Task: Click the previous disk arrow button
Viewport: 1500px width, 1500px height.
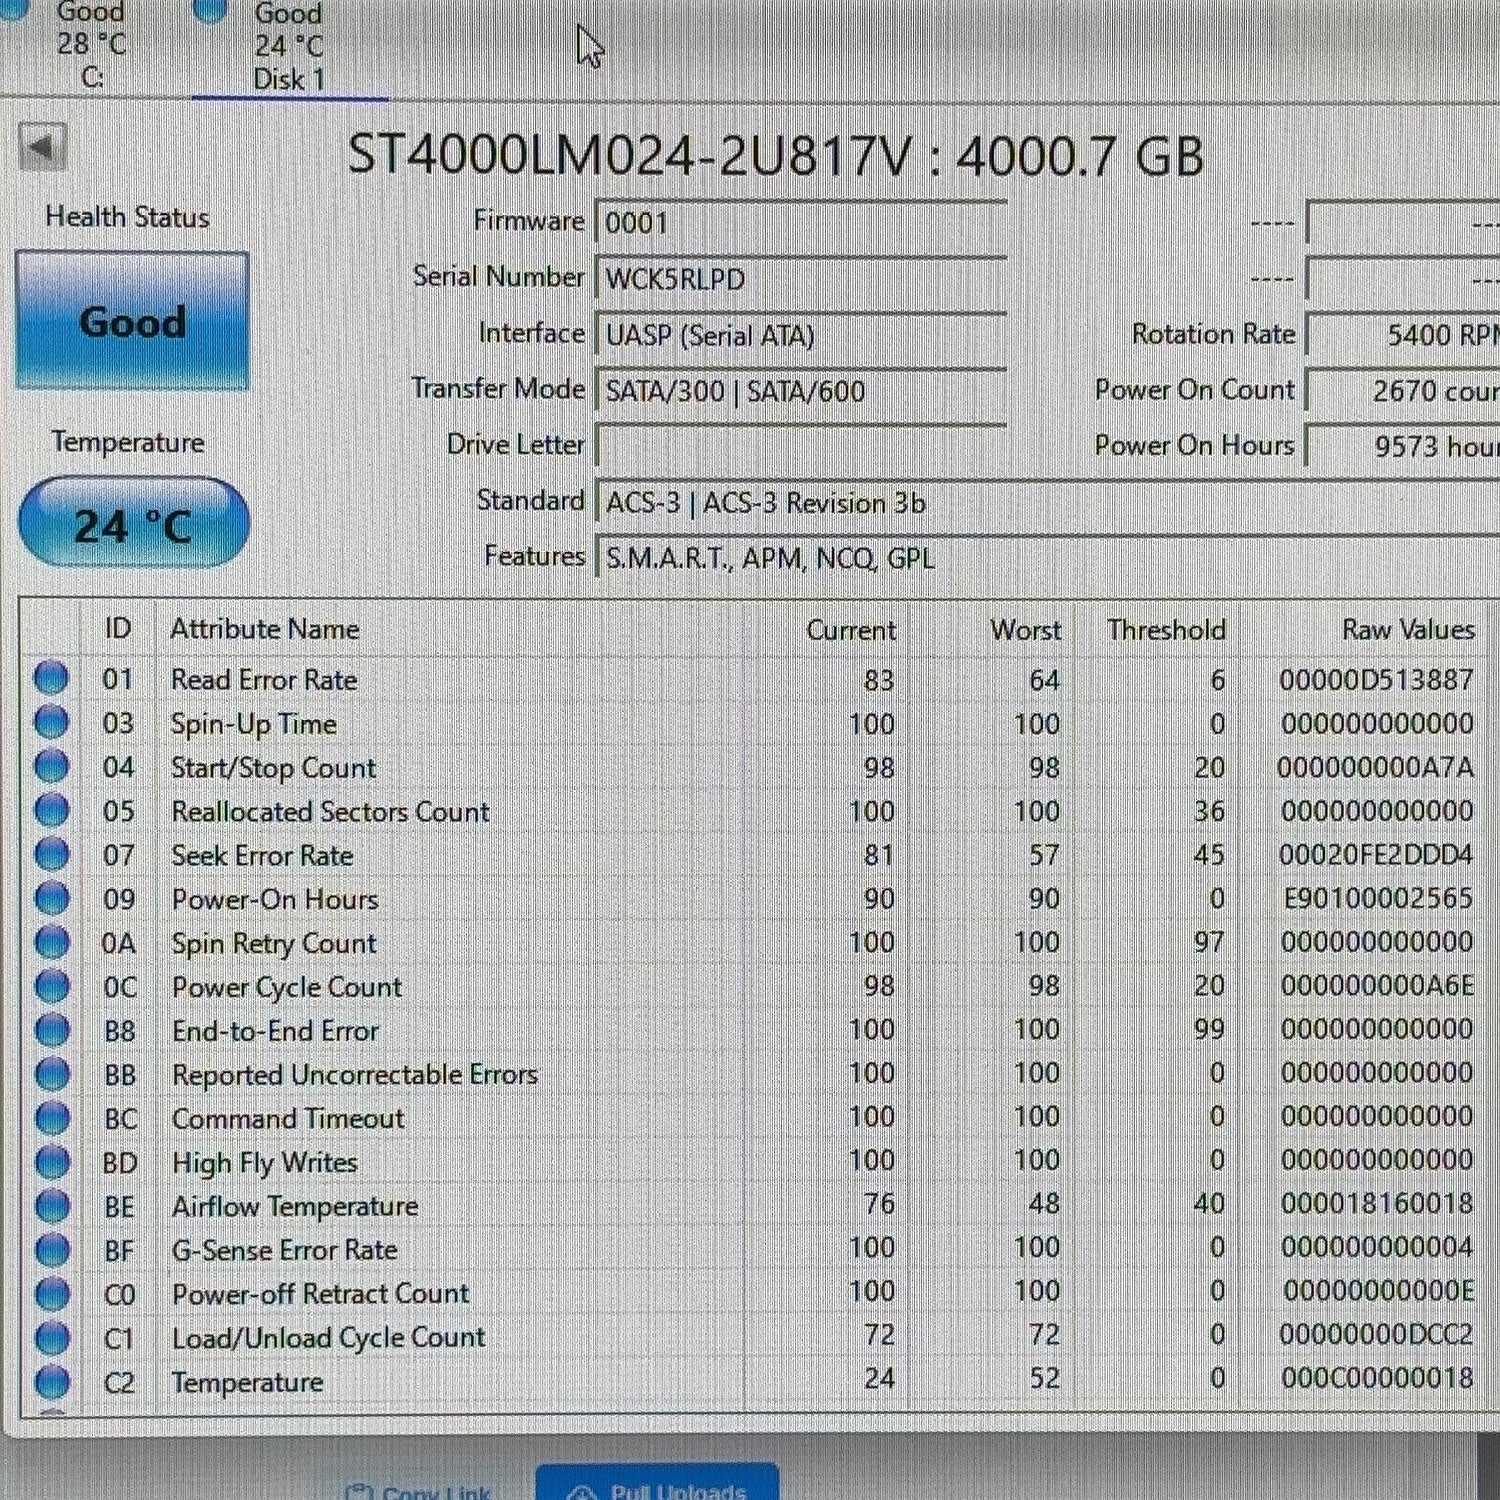Action: pos(42,148)
